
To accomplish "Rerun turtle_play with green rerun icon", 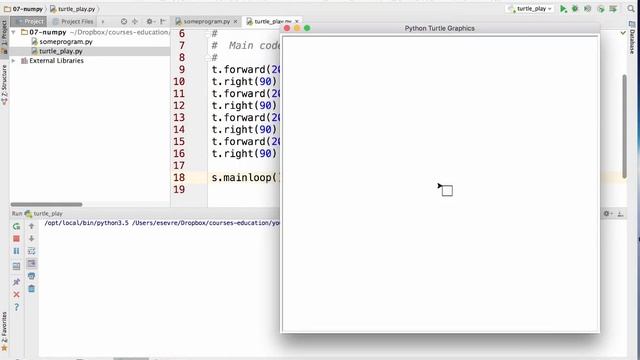I will [x=16, y=226].
